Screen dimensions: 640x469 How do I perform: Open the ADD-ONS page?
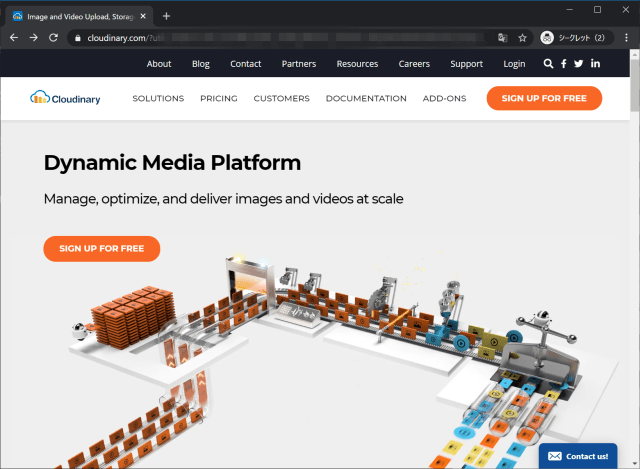click(444, 98)
